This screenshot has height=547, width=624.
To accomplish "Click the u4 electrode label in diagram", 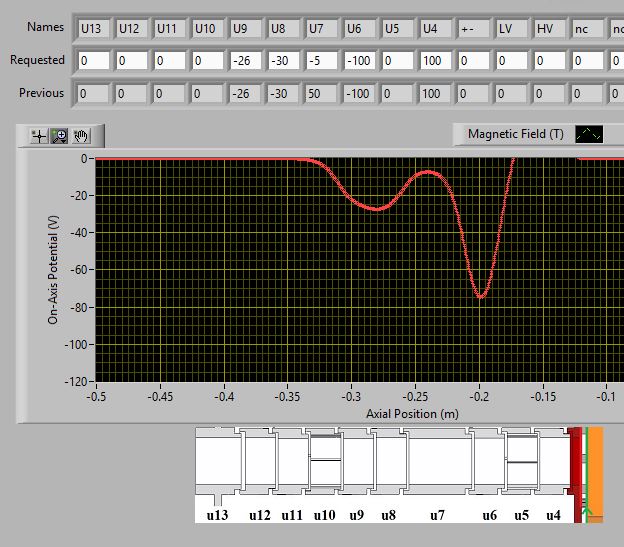I will 553,515.
